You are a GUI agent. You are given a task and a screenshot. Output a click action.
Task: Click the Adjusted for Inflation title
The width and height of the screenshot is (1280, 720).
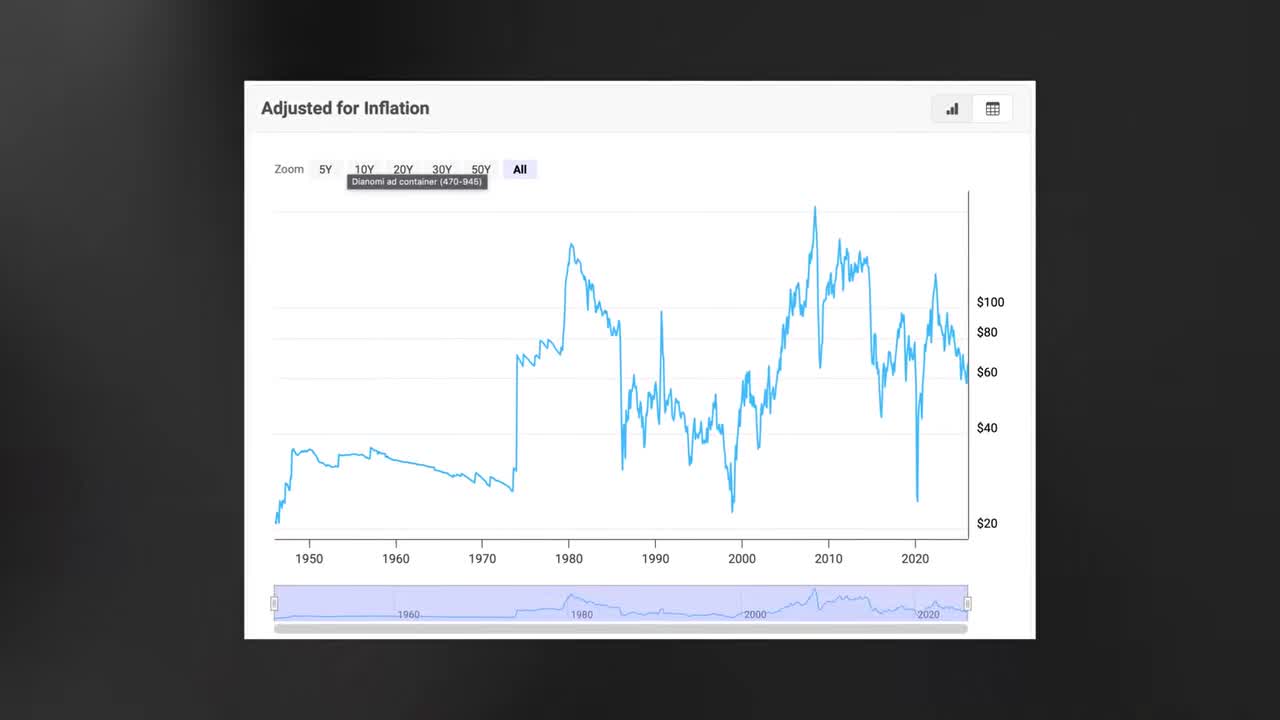click(x=345, y=108)
